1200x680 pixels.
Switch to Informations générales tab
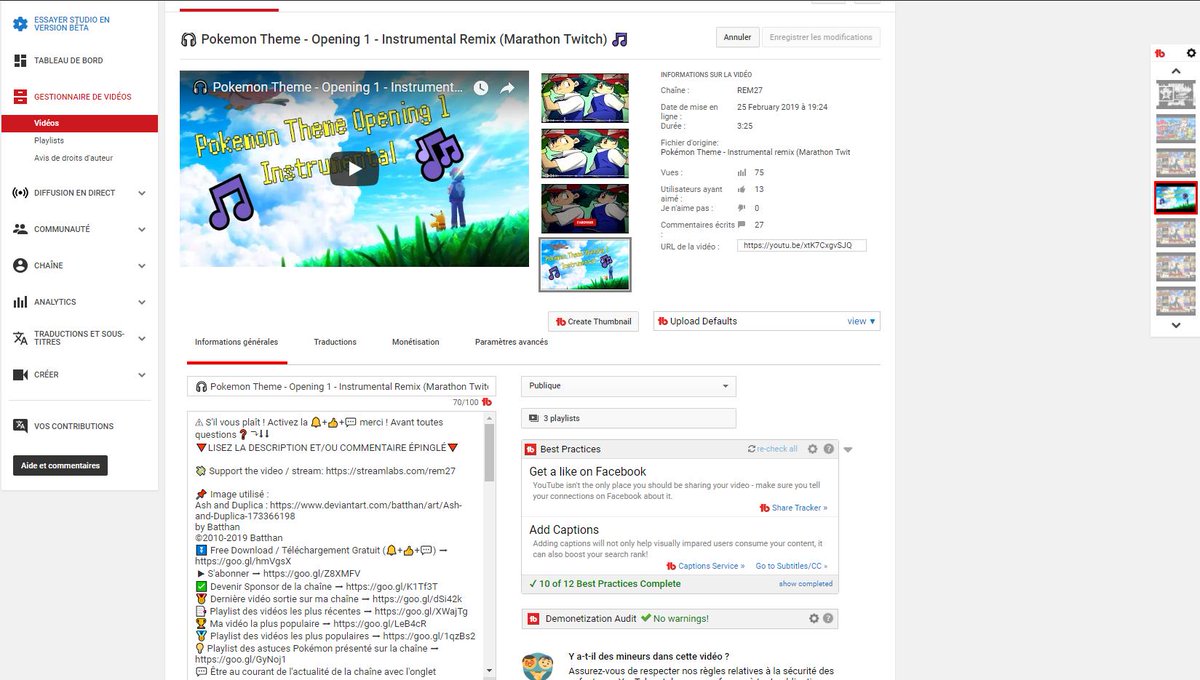pos(237,342)
